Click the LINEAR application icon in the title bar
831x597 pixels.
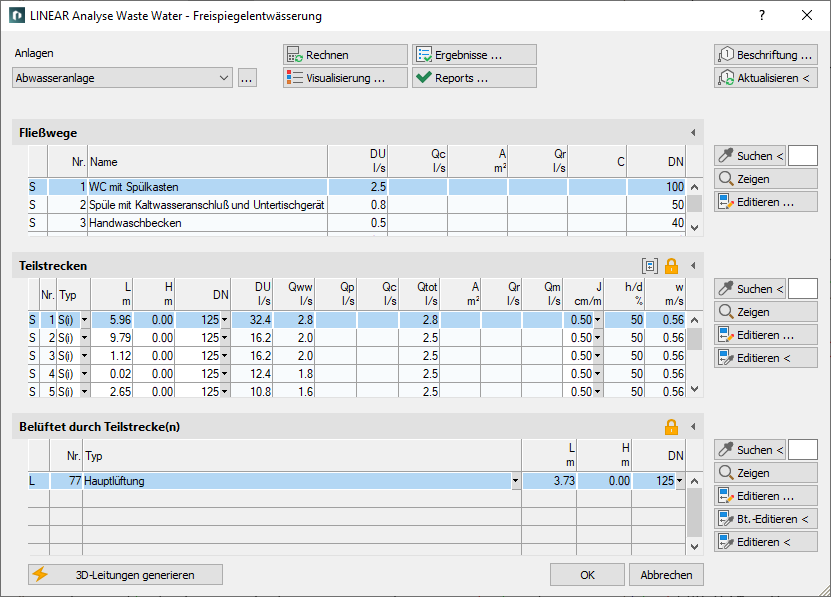point(17,15)
